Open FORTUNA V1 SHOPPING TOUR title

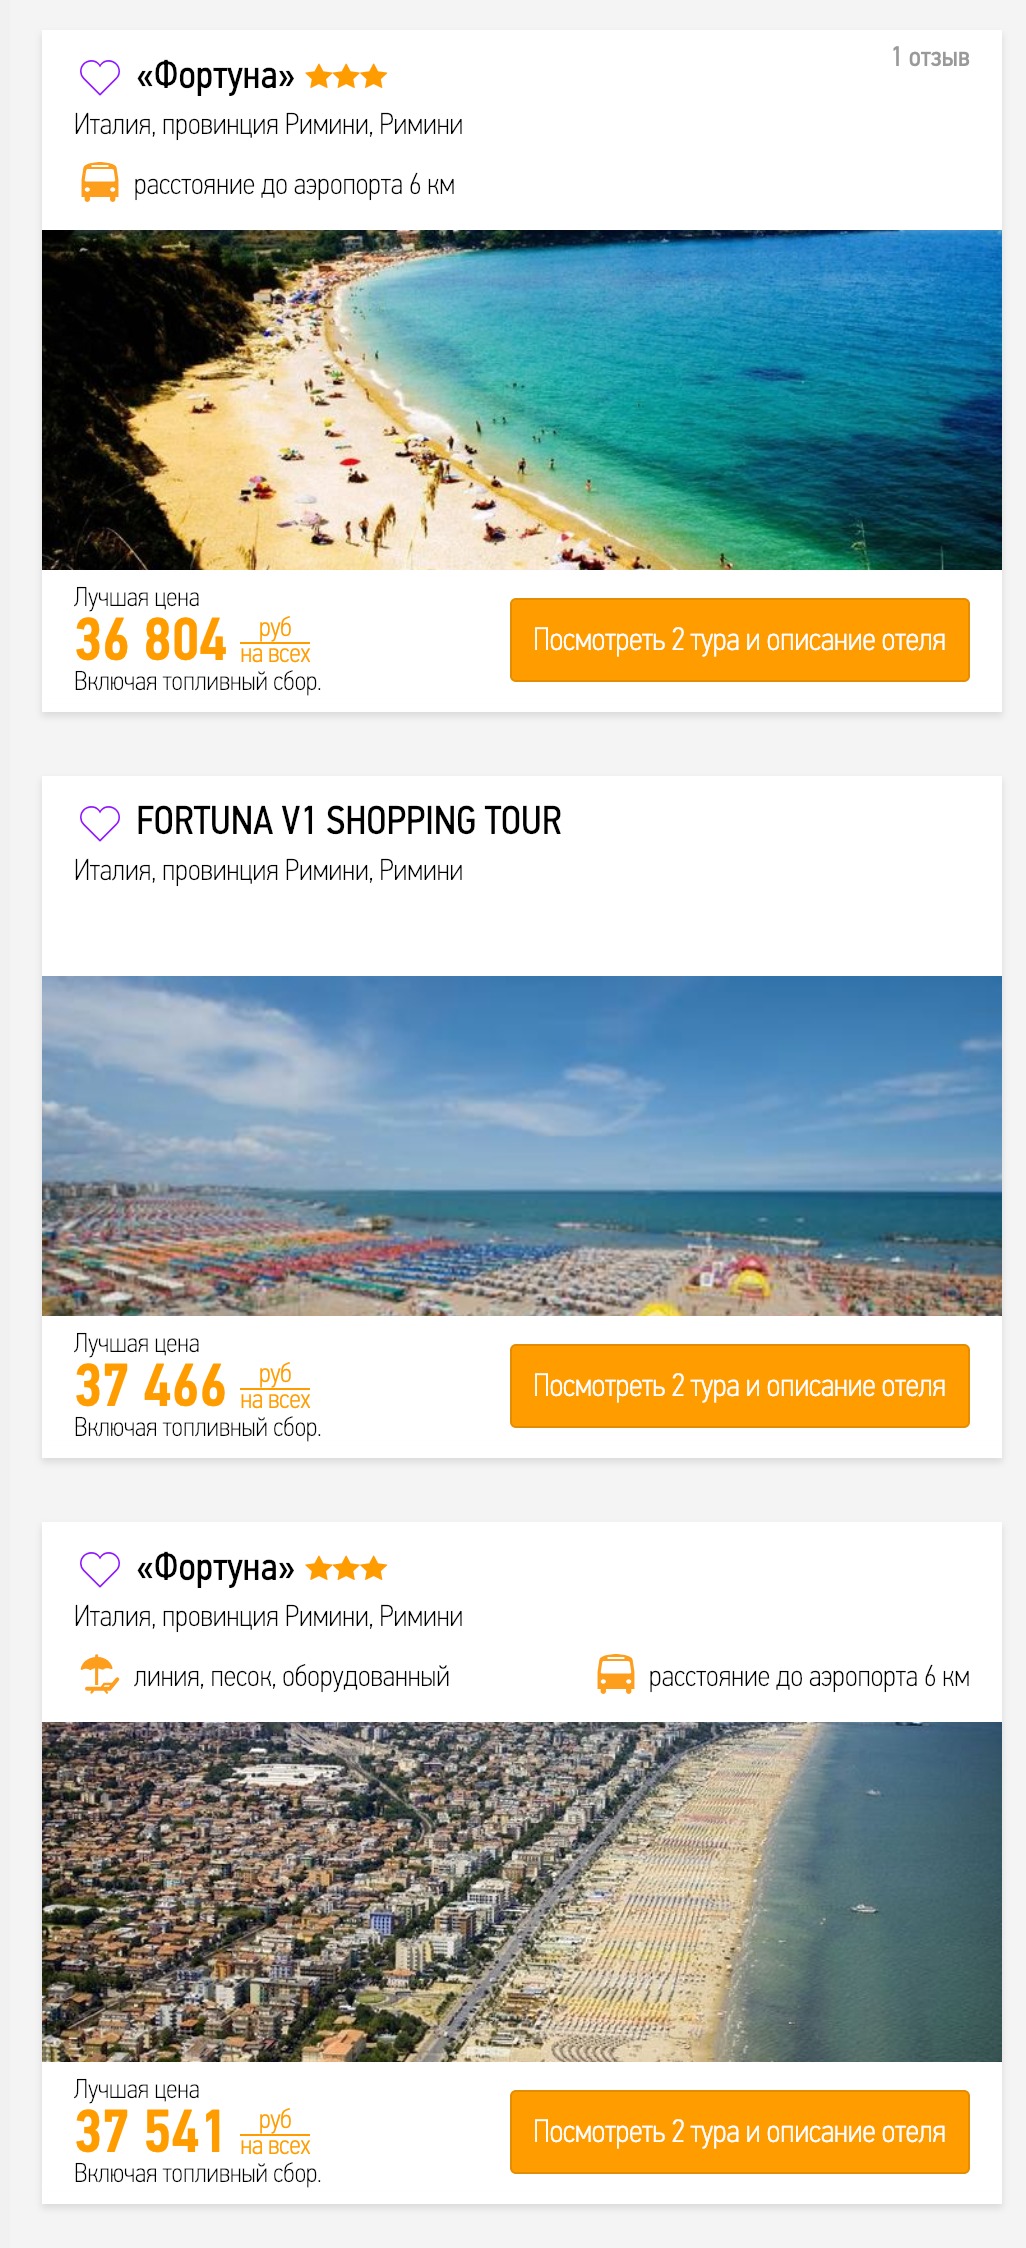[x=349, y=821]
